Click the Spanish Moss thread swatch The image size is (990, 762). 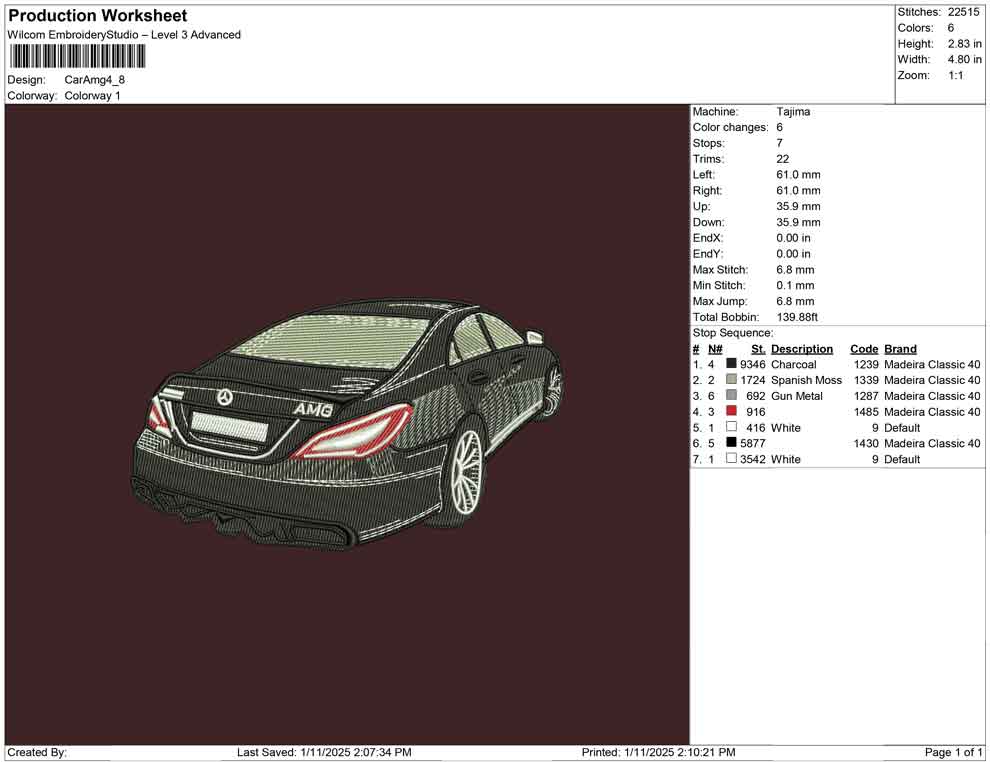(x=731, y=380)
